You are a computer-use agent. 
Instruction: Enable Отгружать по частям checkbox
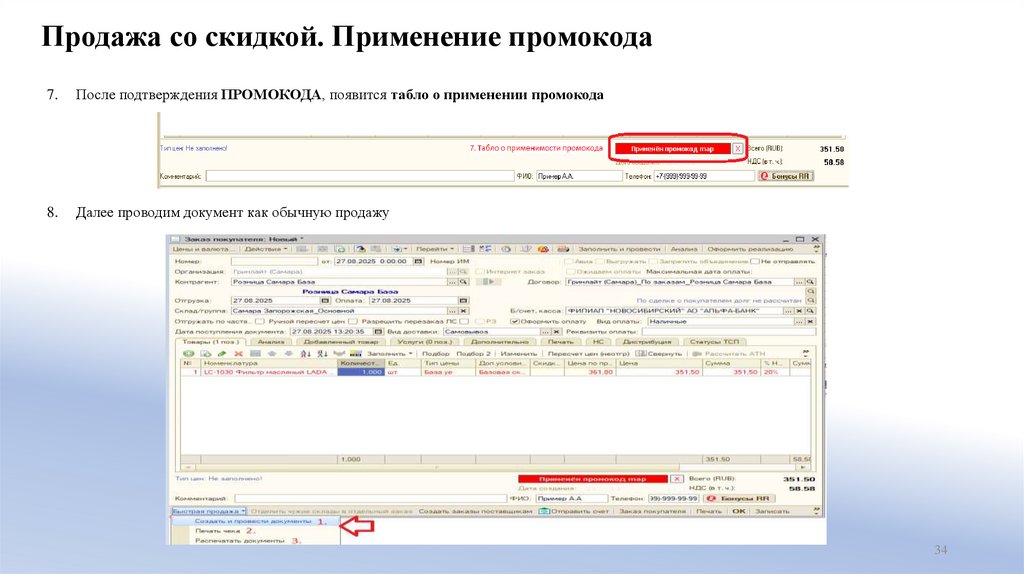point(259,321)
